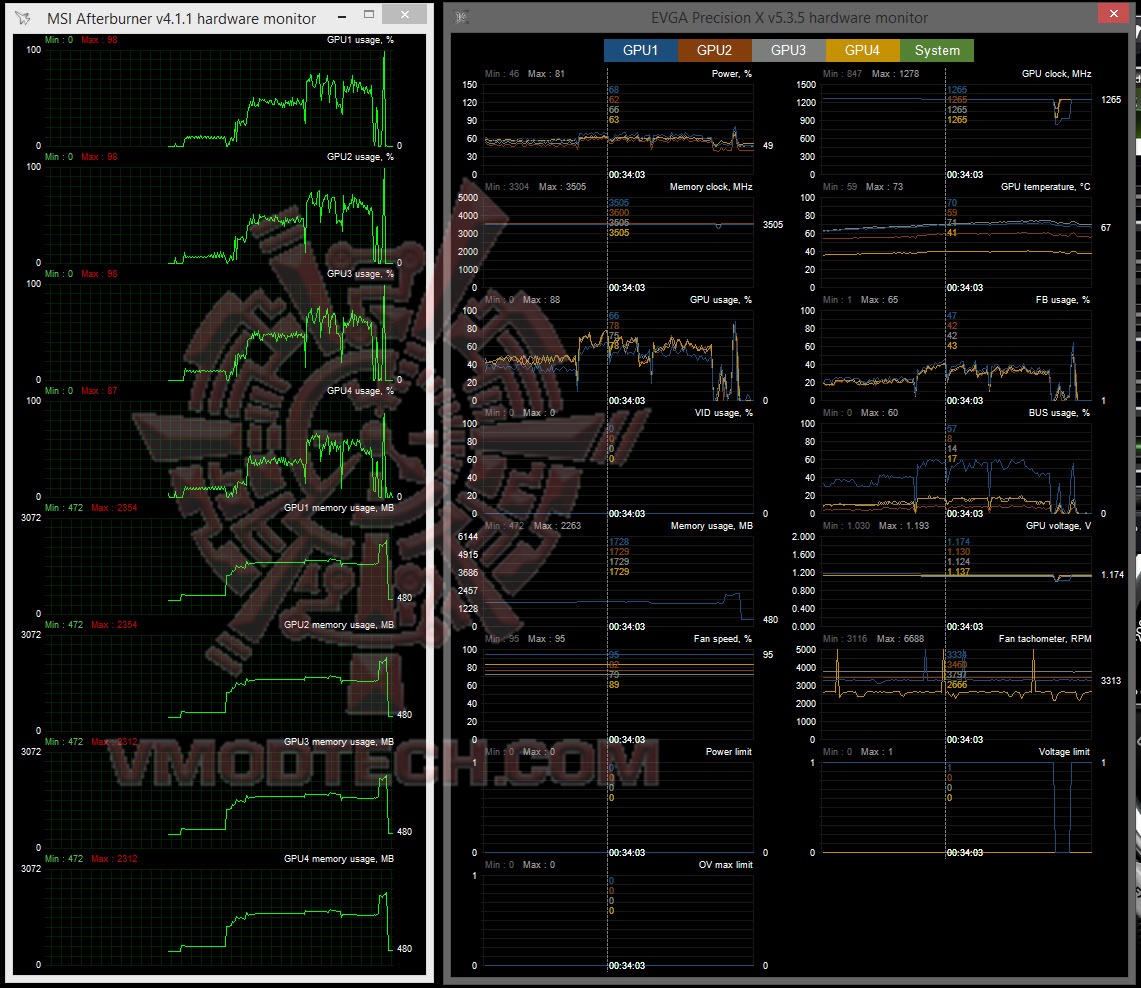This screenshot has width=1141, height=988.
Task: Click the 00:34:03 marker under Voltage limit graph
Action: point(965,853)
